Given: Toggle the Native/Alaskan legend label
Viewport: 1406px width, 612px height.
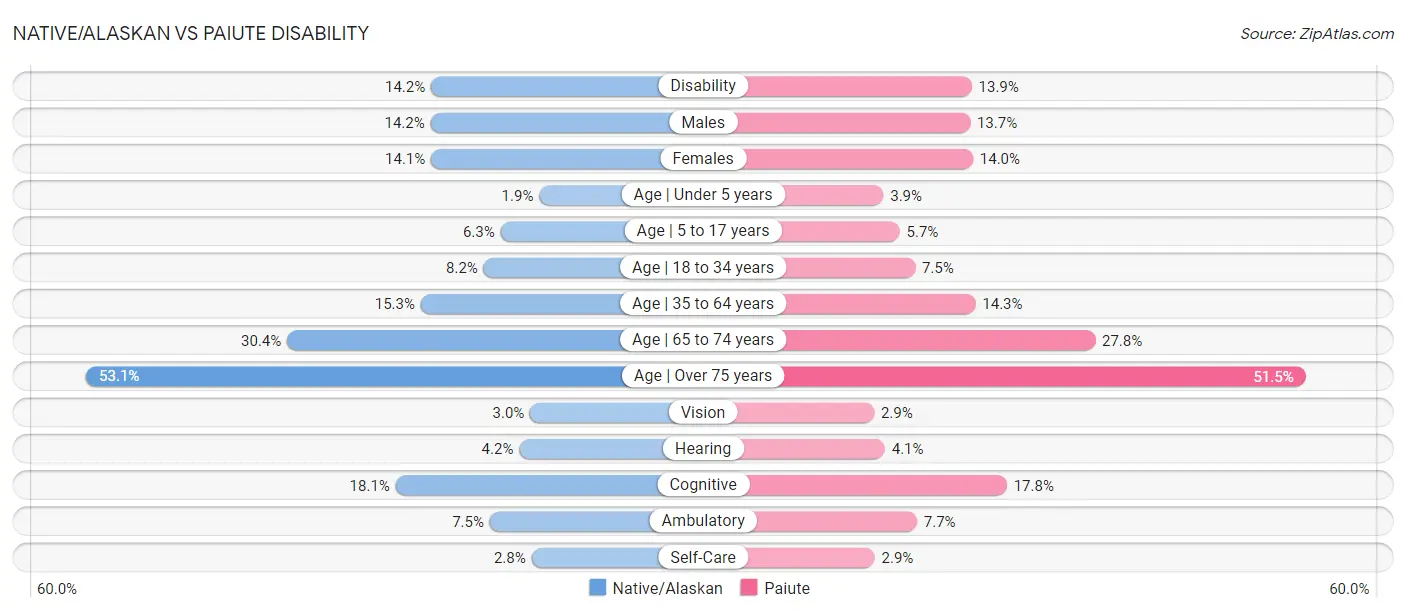Looking at the screenshot, I should 667,588.
